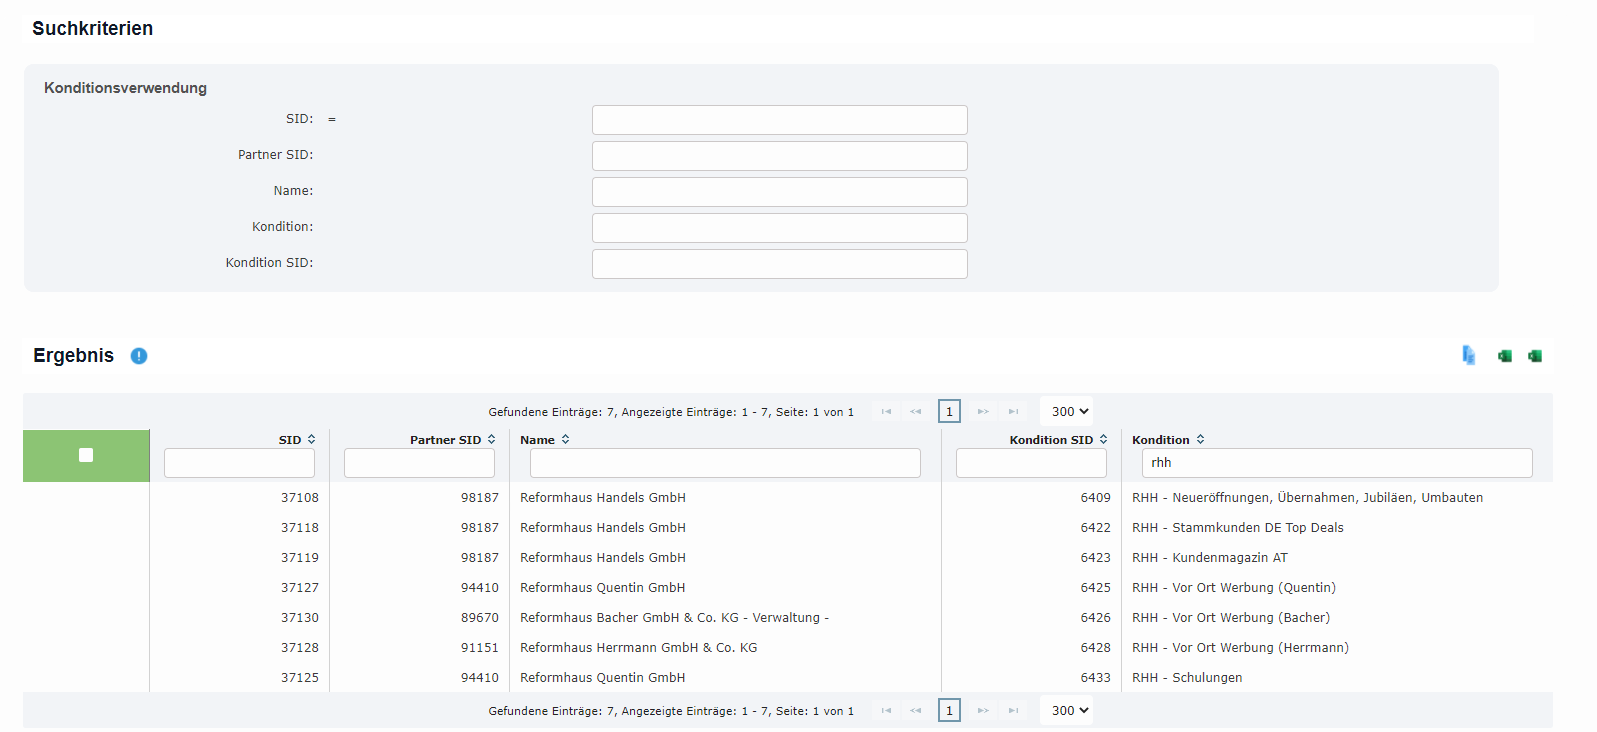Open the 300 rows dropdown below table
This screenshot has height=732, width=1597.
tap(1069, 711)
